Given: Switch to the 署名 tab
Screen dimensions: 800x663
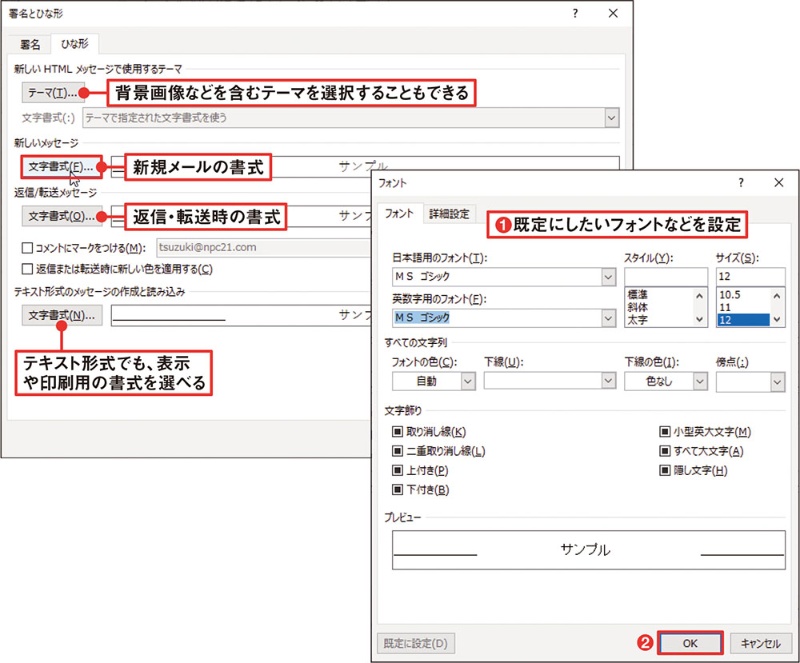Looking at the screenshot, I should (x=31, y=45).
